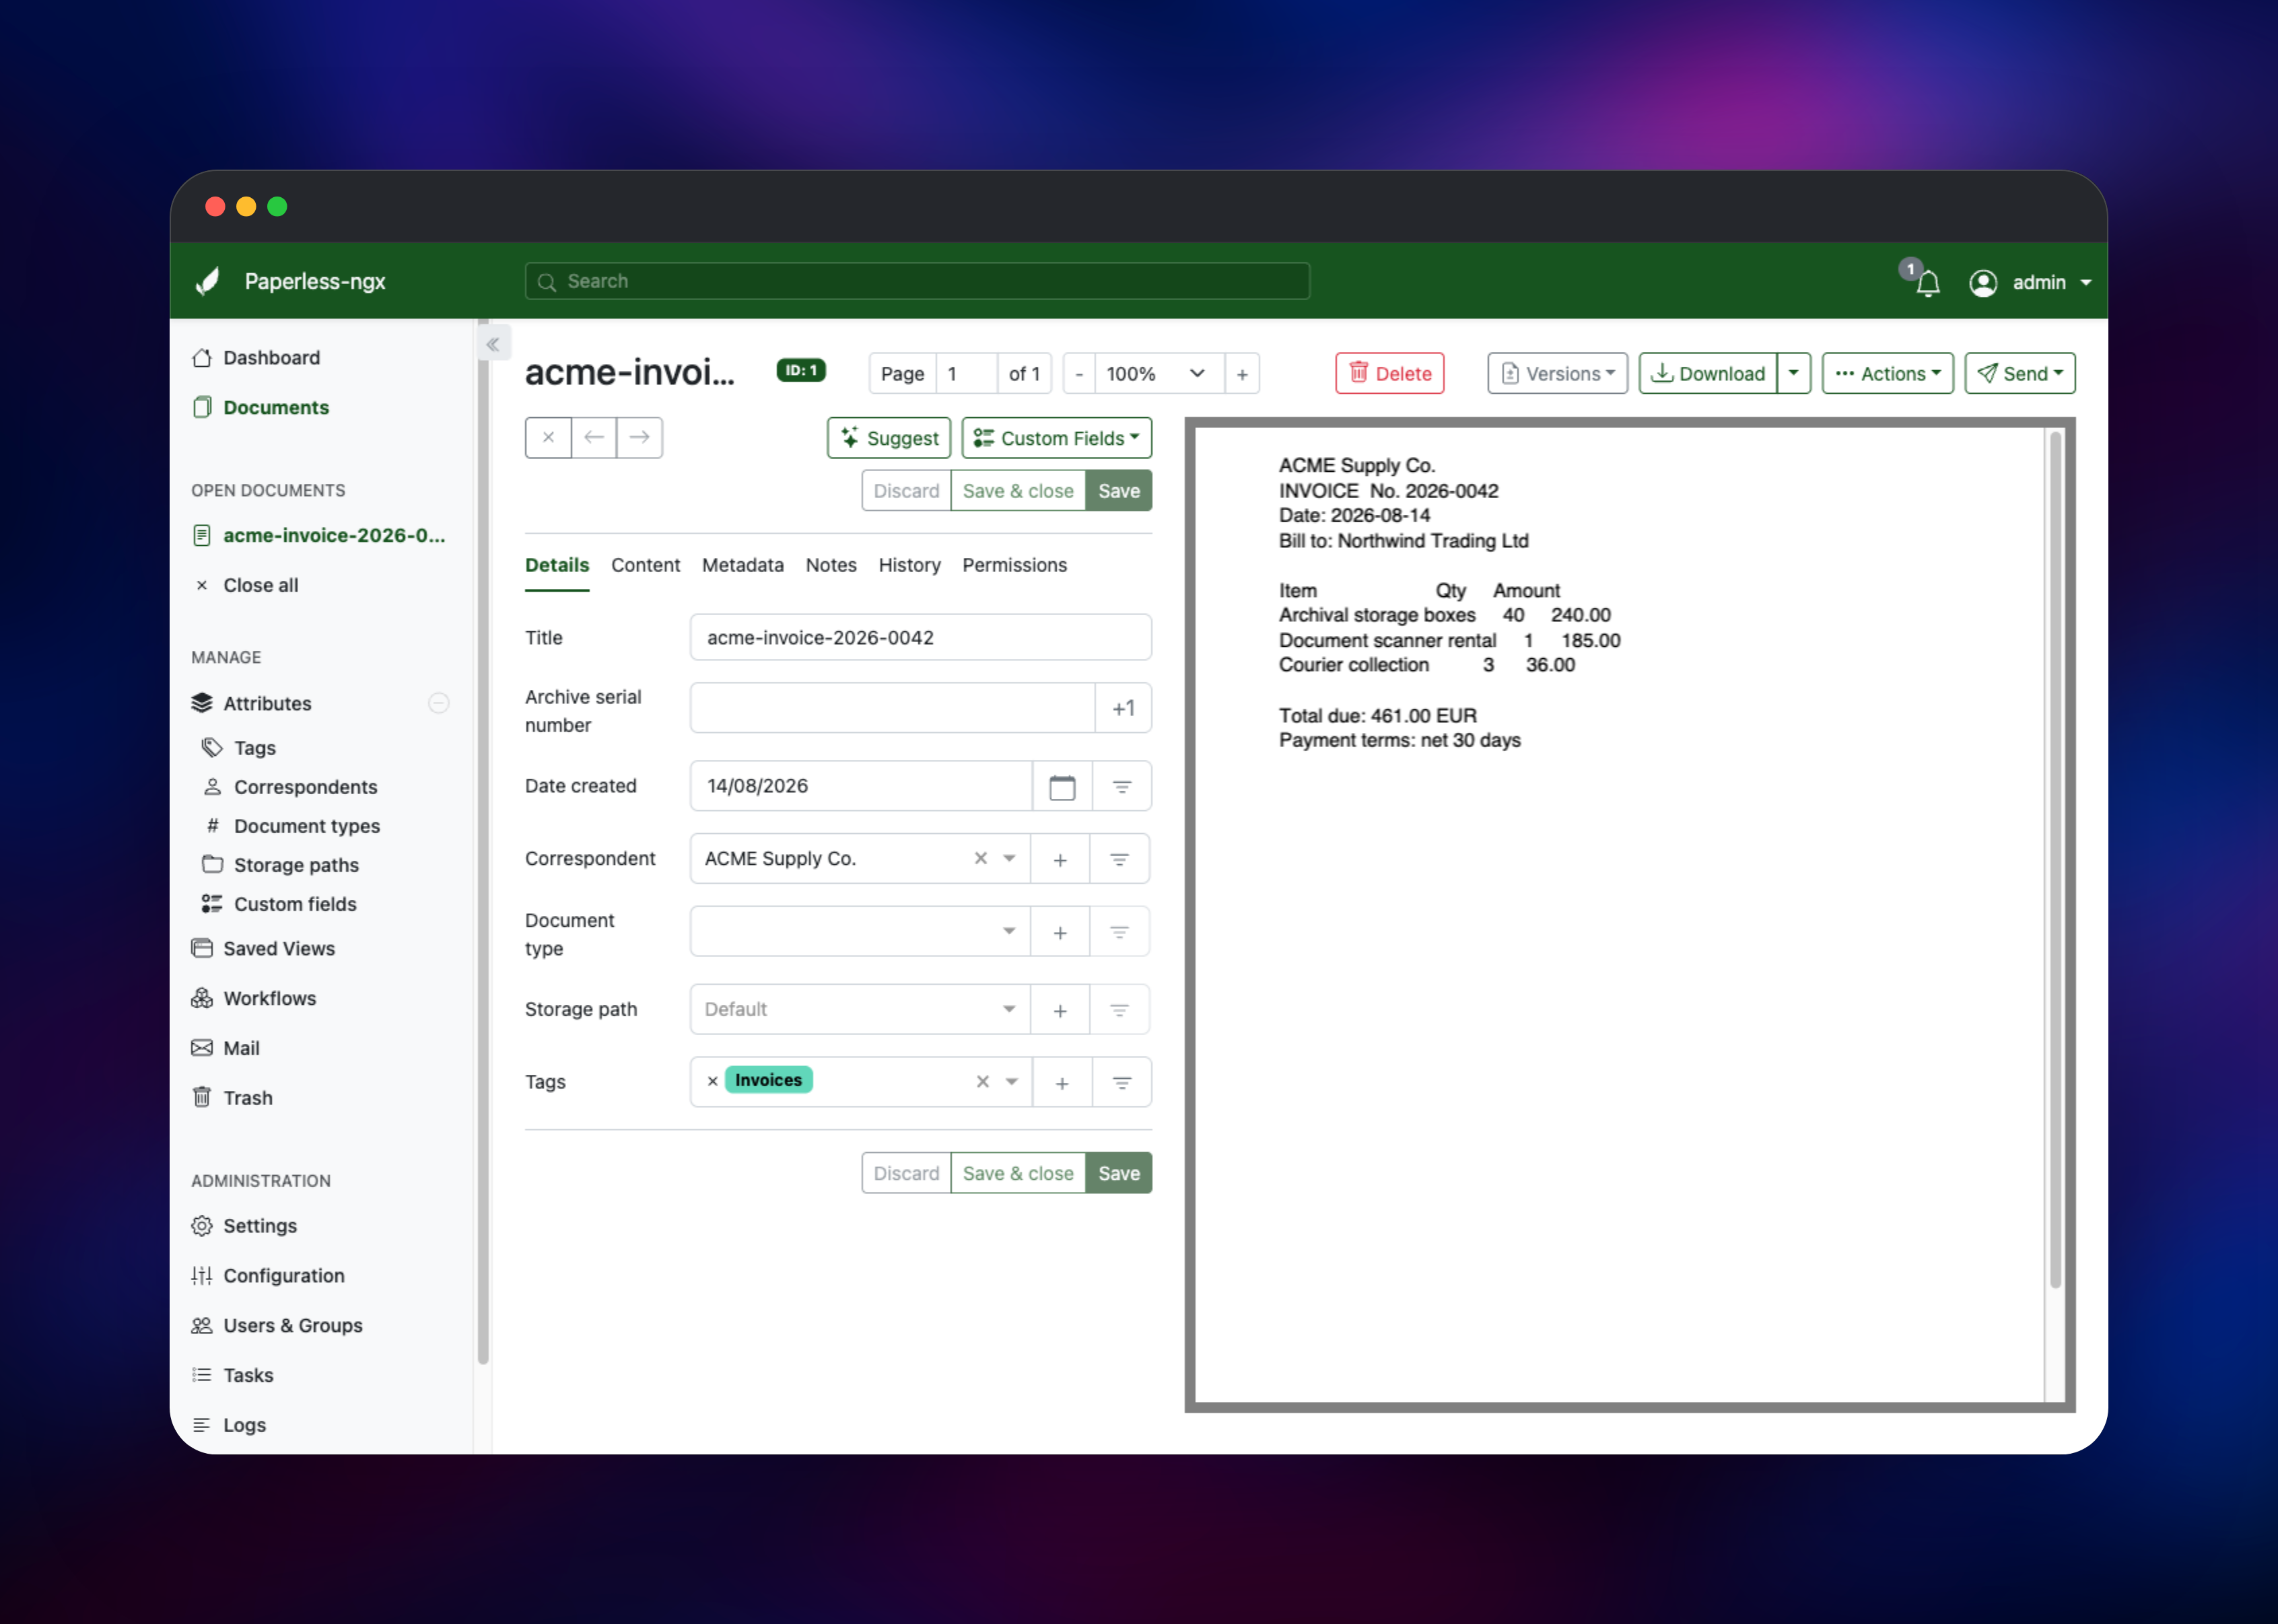
Task: Open the Custom Fields dropdown
Action: 1056,438
